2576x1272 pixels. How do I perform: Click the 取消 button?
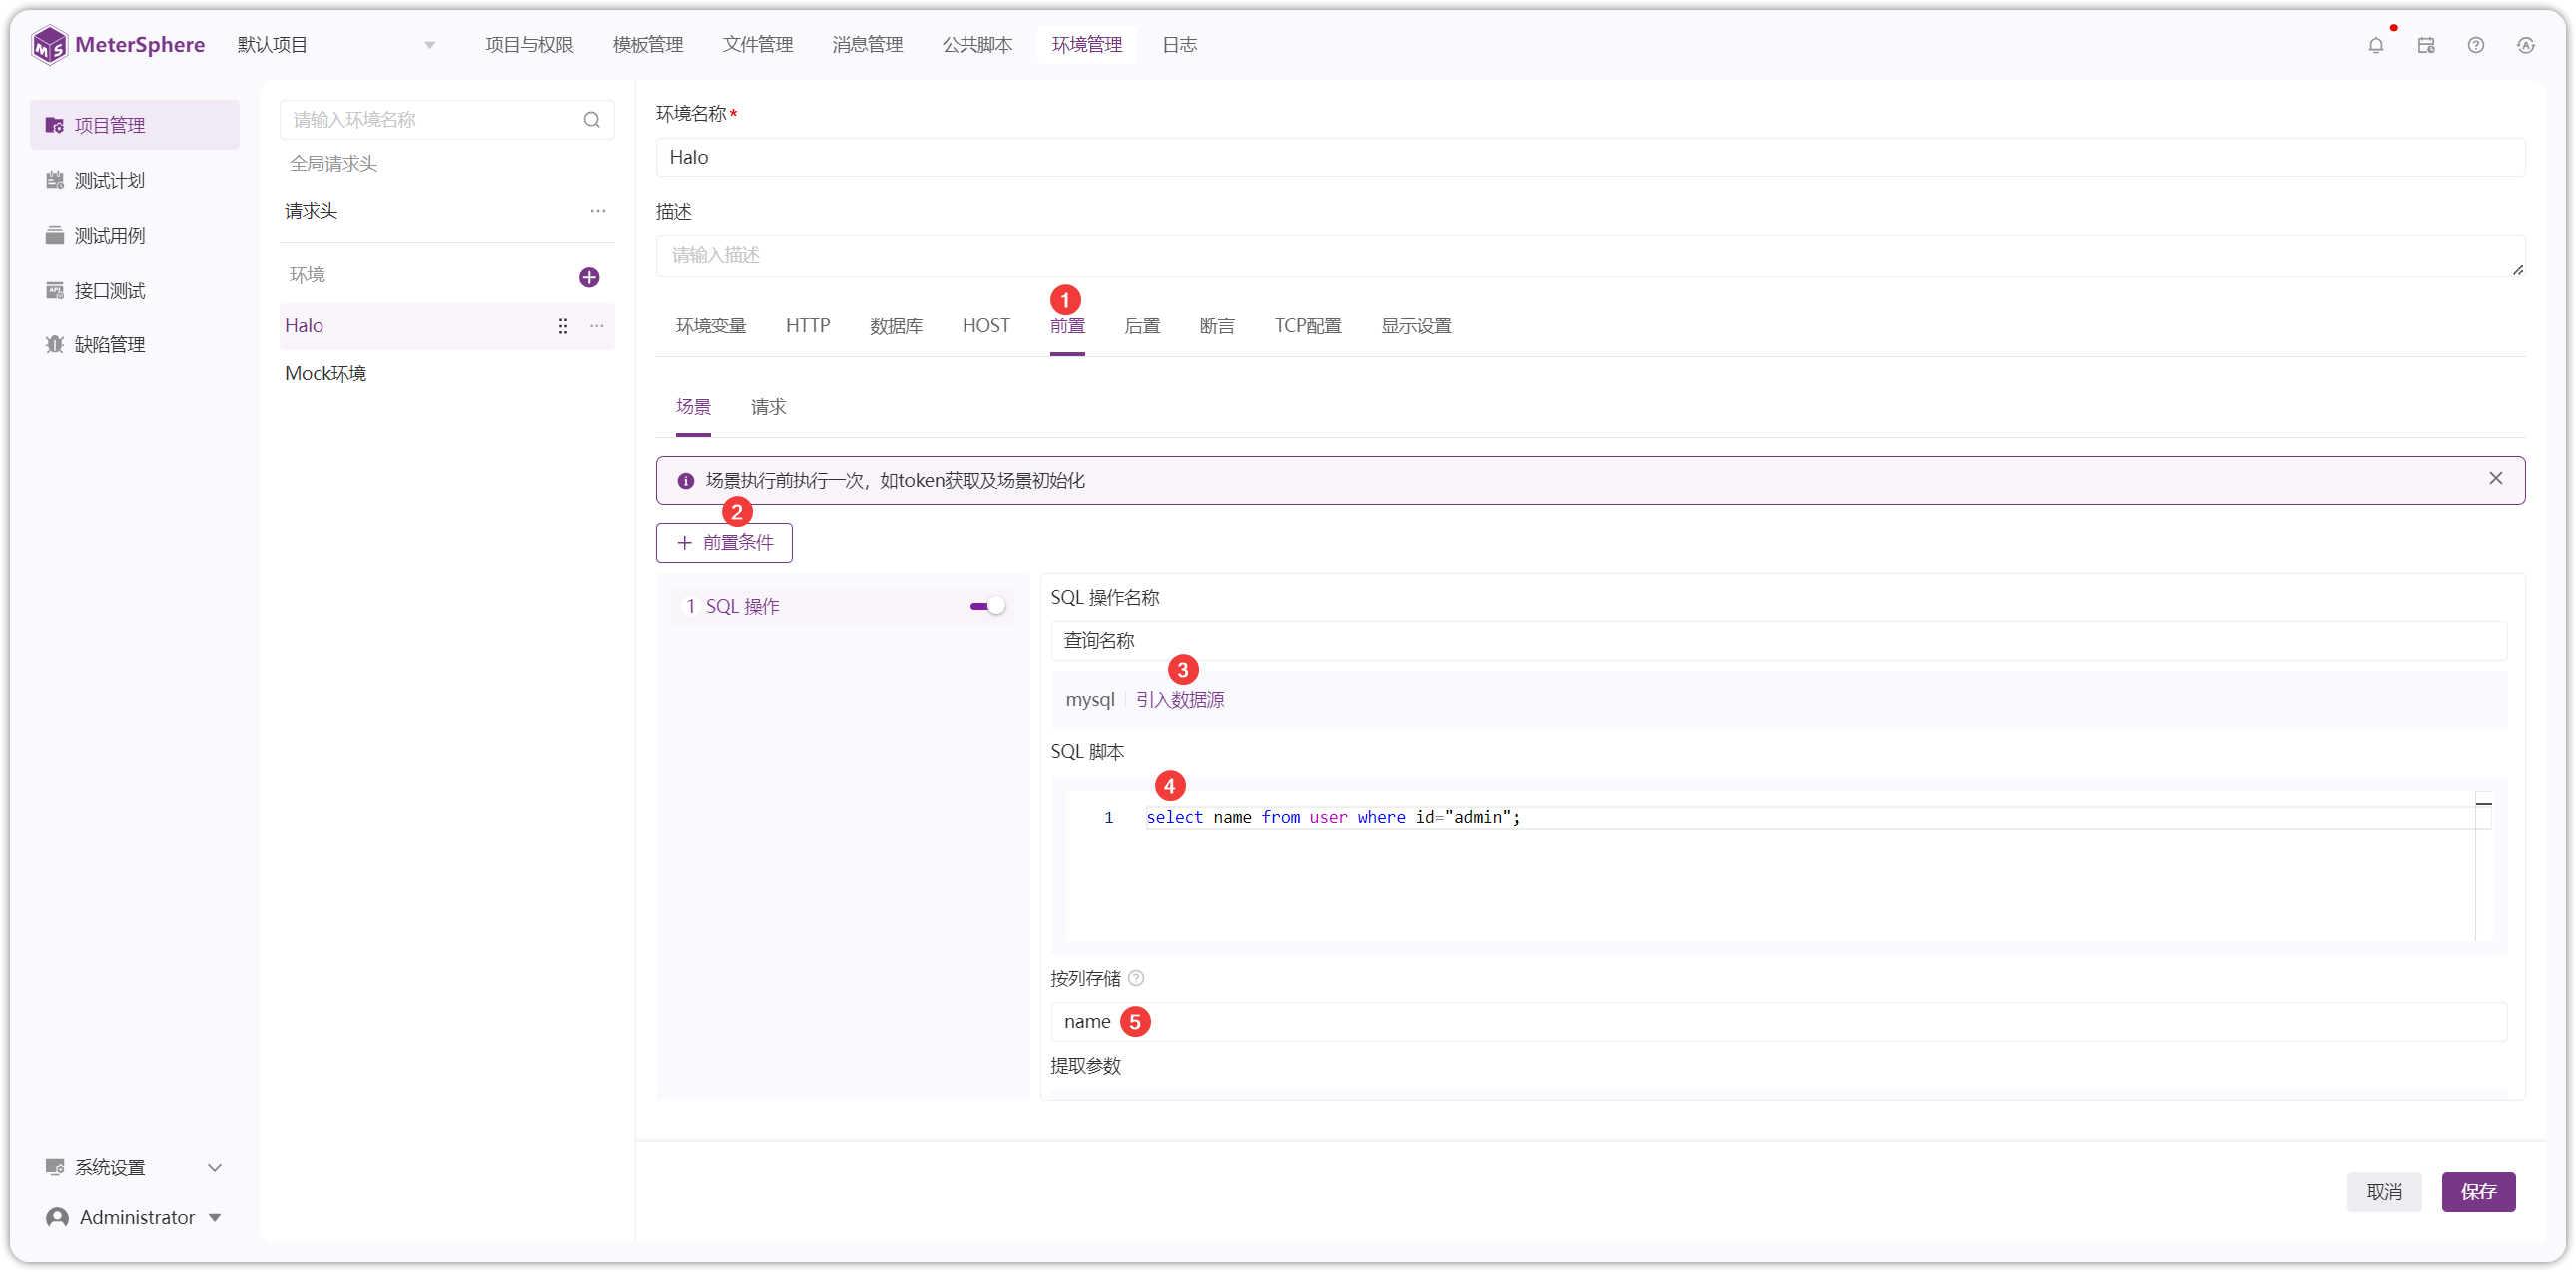coord(2384,1193)
